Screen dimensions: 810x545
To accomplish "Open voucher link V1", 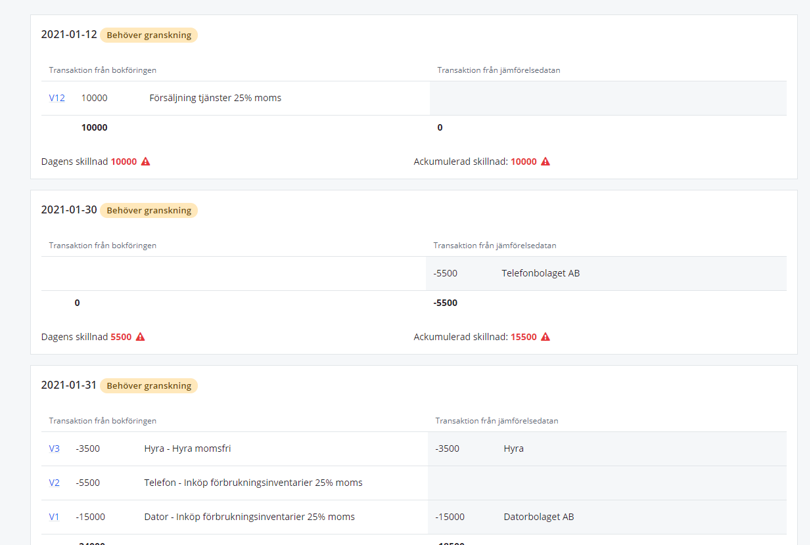I will 54,517.
